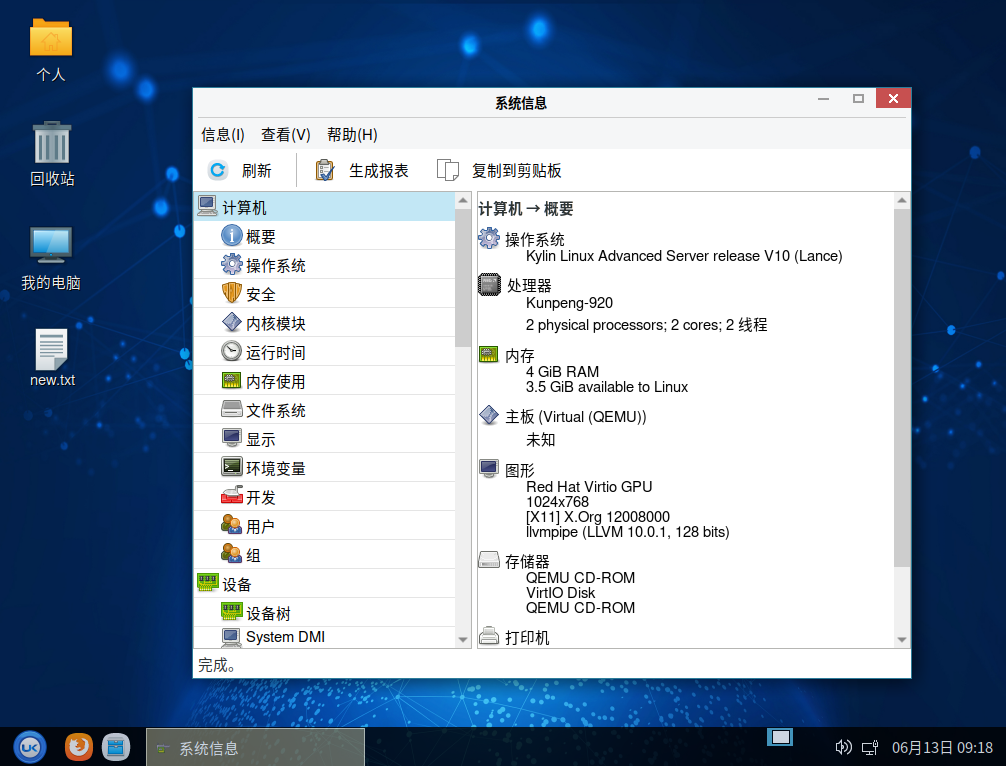Screen dimensions: 1006x766
Task: Select the 计算机 computer icon in tree
Action: [x=207, y=206]
